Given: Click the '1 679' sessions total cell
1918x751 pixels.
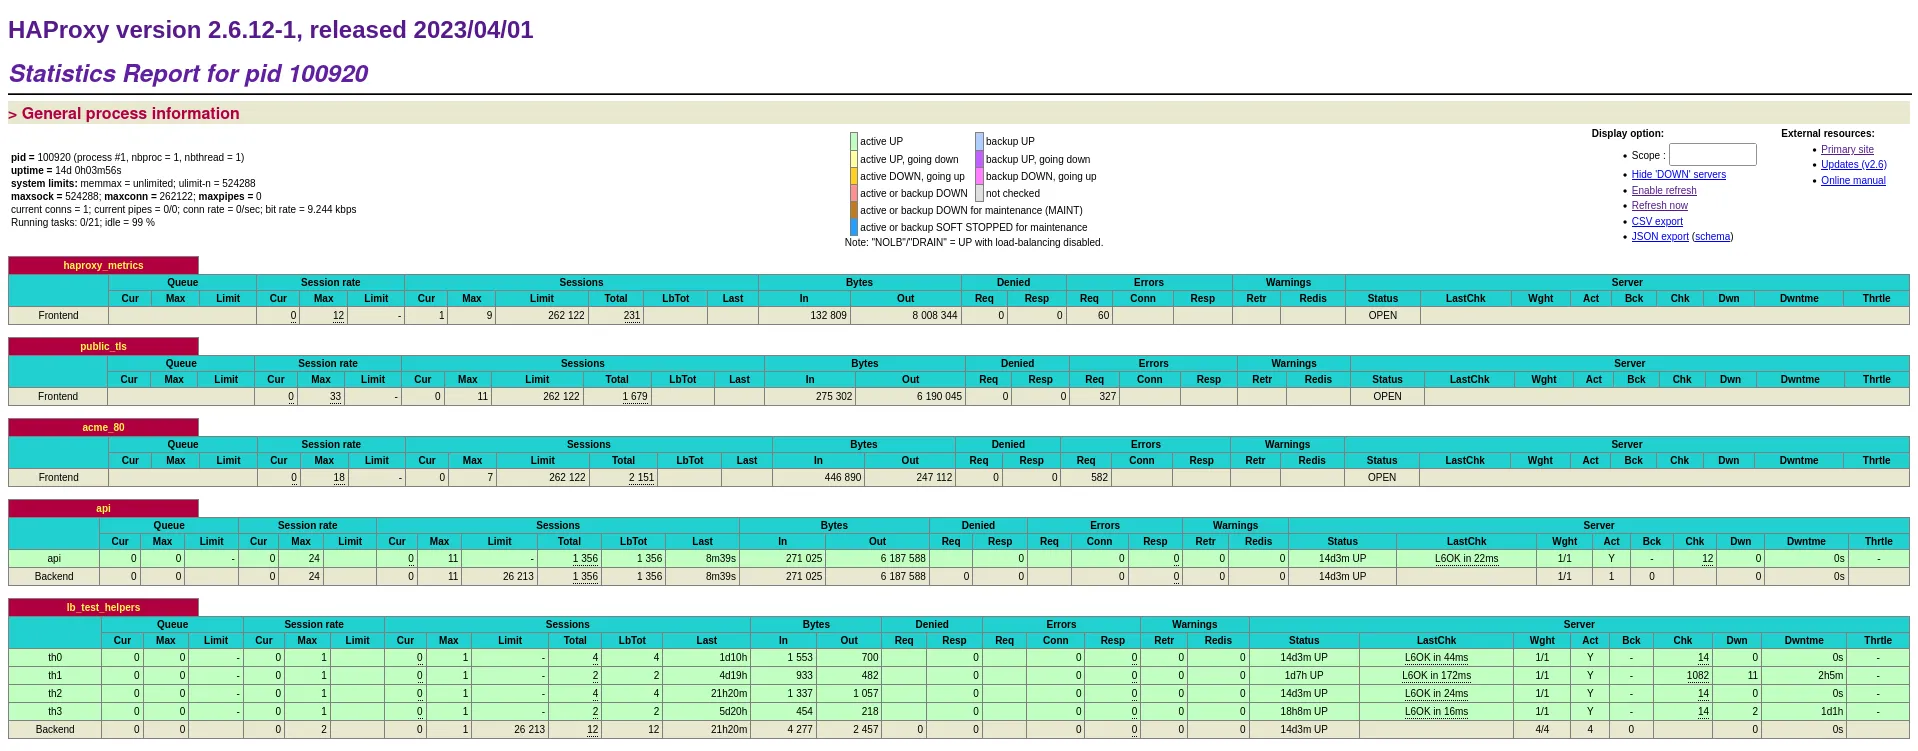Looking at the screenshot, I should click(617, 397).
